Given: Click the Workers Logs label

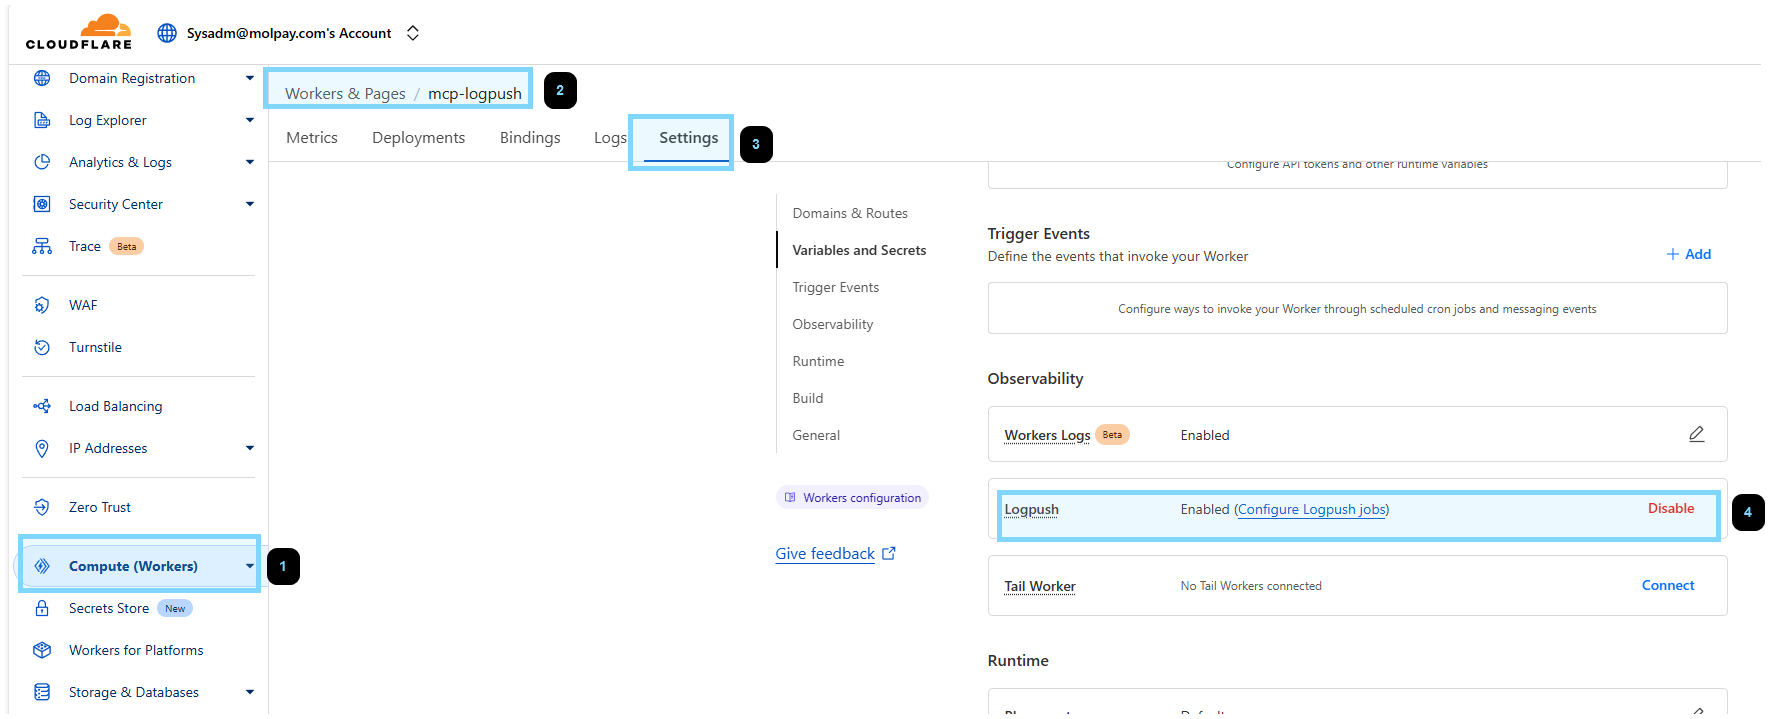Looking at the screenshot, I should tap(1047, 435).
